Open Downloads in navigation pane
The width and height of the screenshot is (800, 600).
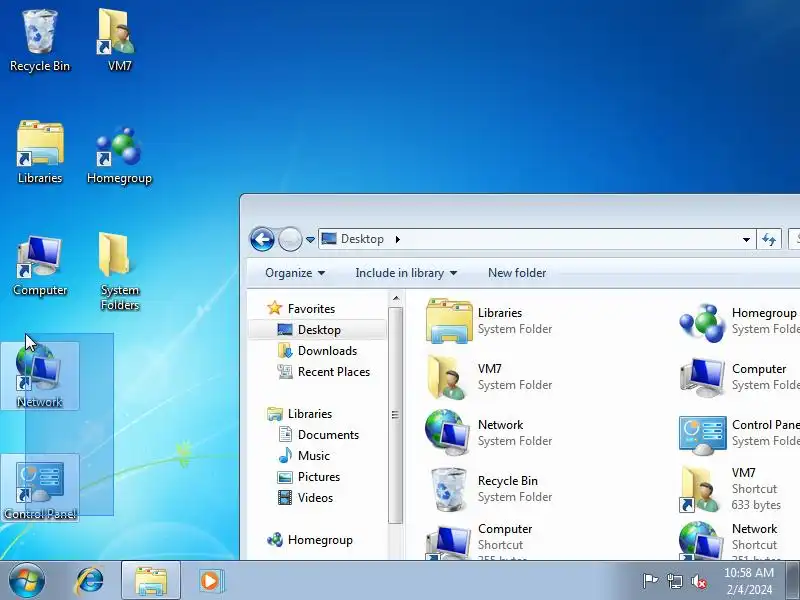[x=317, y=351]
